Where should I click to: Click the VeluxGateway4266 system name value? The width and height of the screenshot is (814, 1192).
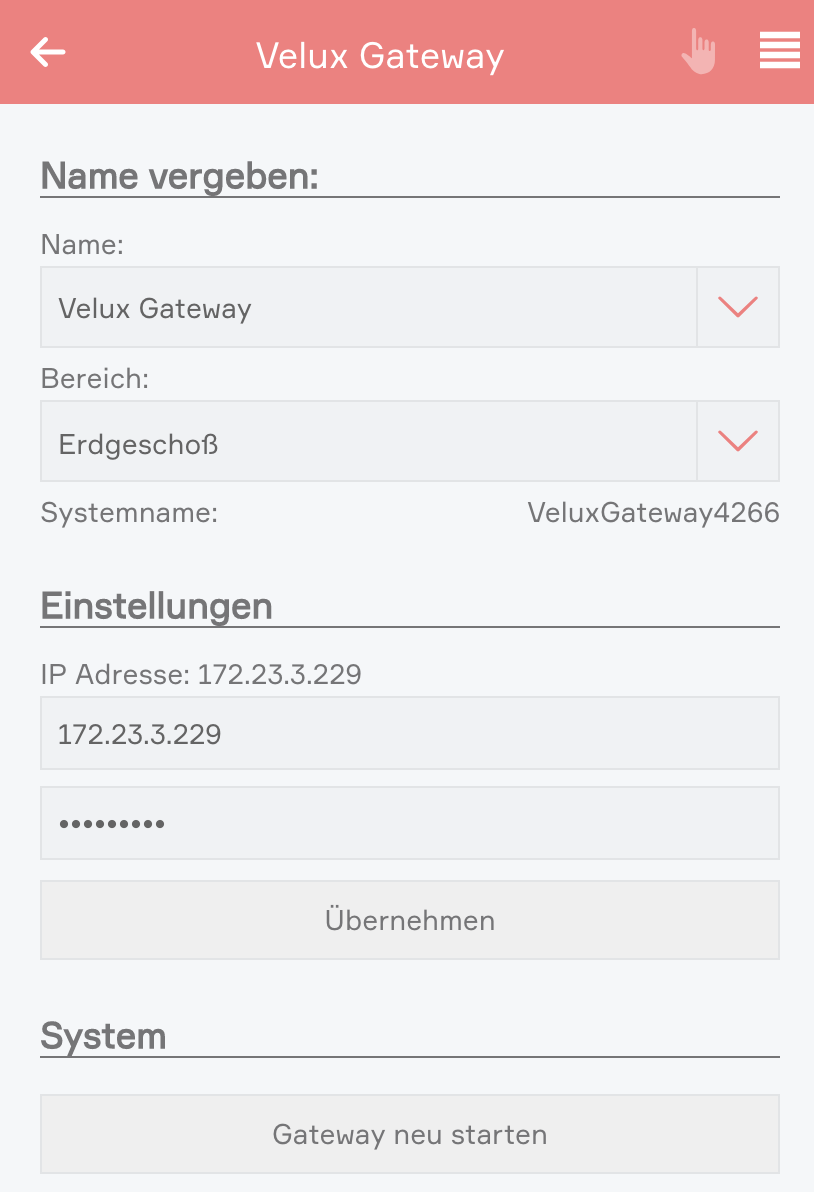tap(653, 513)
